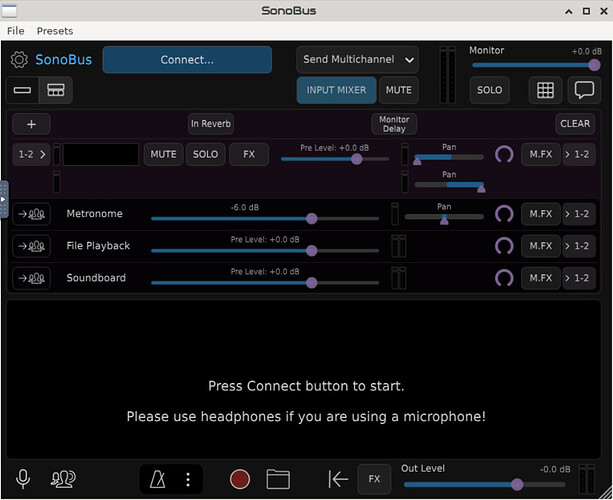Open settings via the gear icon
The image size is (613, 500).
point(19,60)
